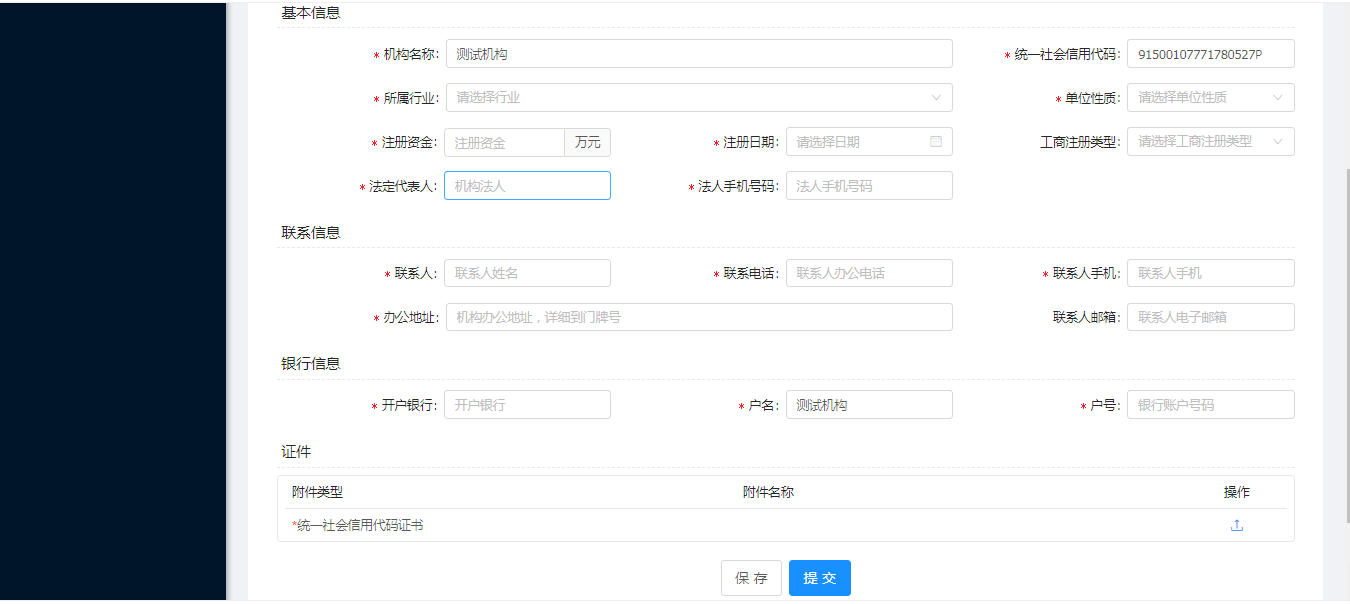1350x604 pixels.
Task: Click the 提交 button
Action: pos(819,577)
